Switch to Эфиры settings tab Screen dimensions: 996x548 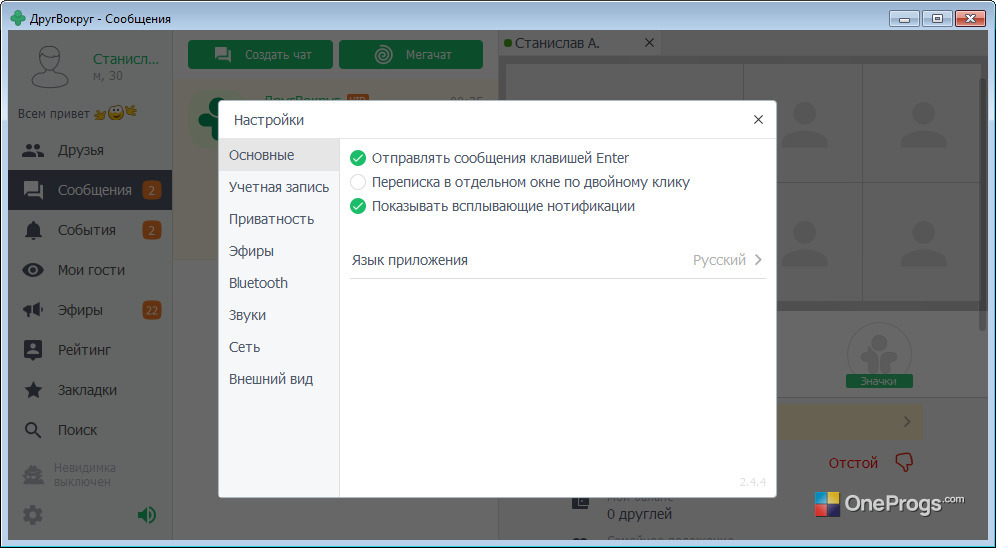[279, 251]
